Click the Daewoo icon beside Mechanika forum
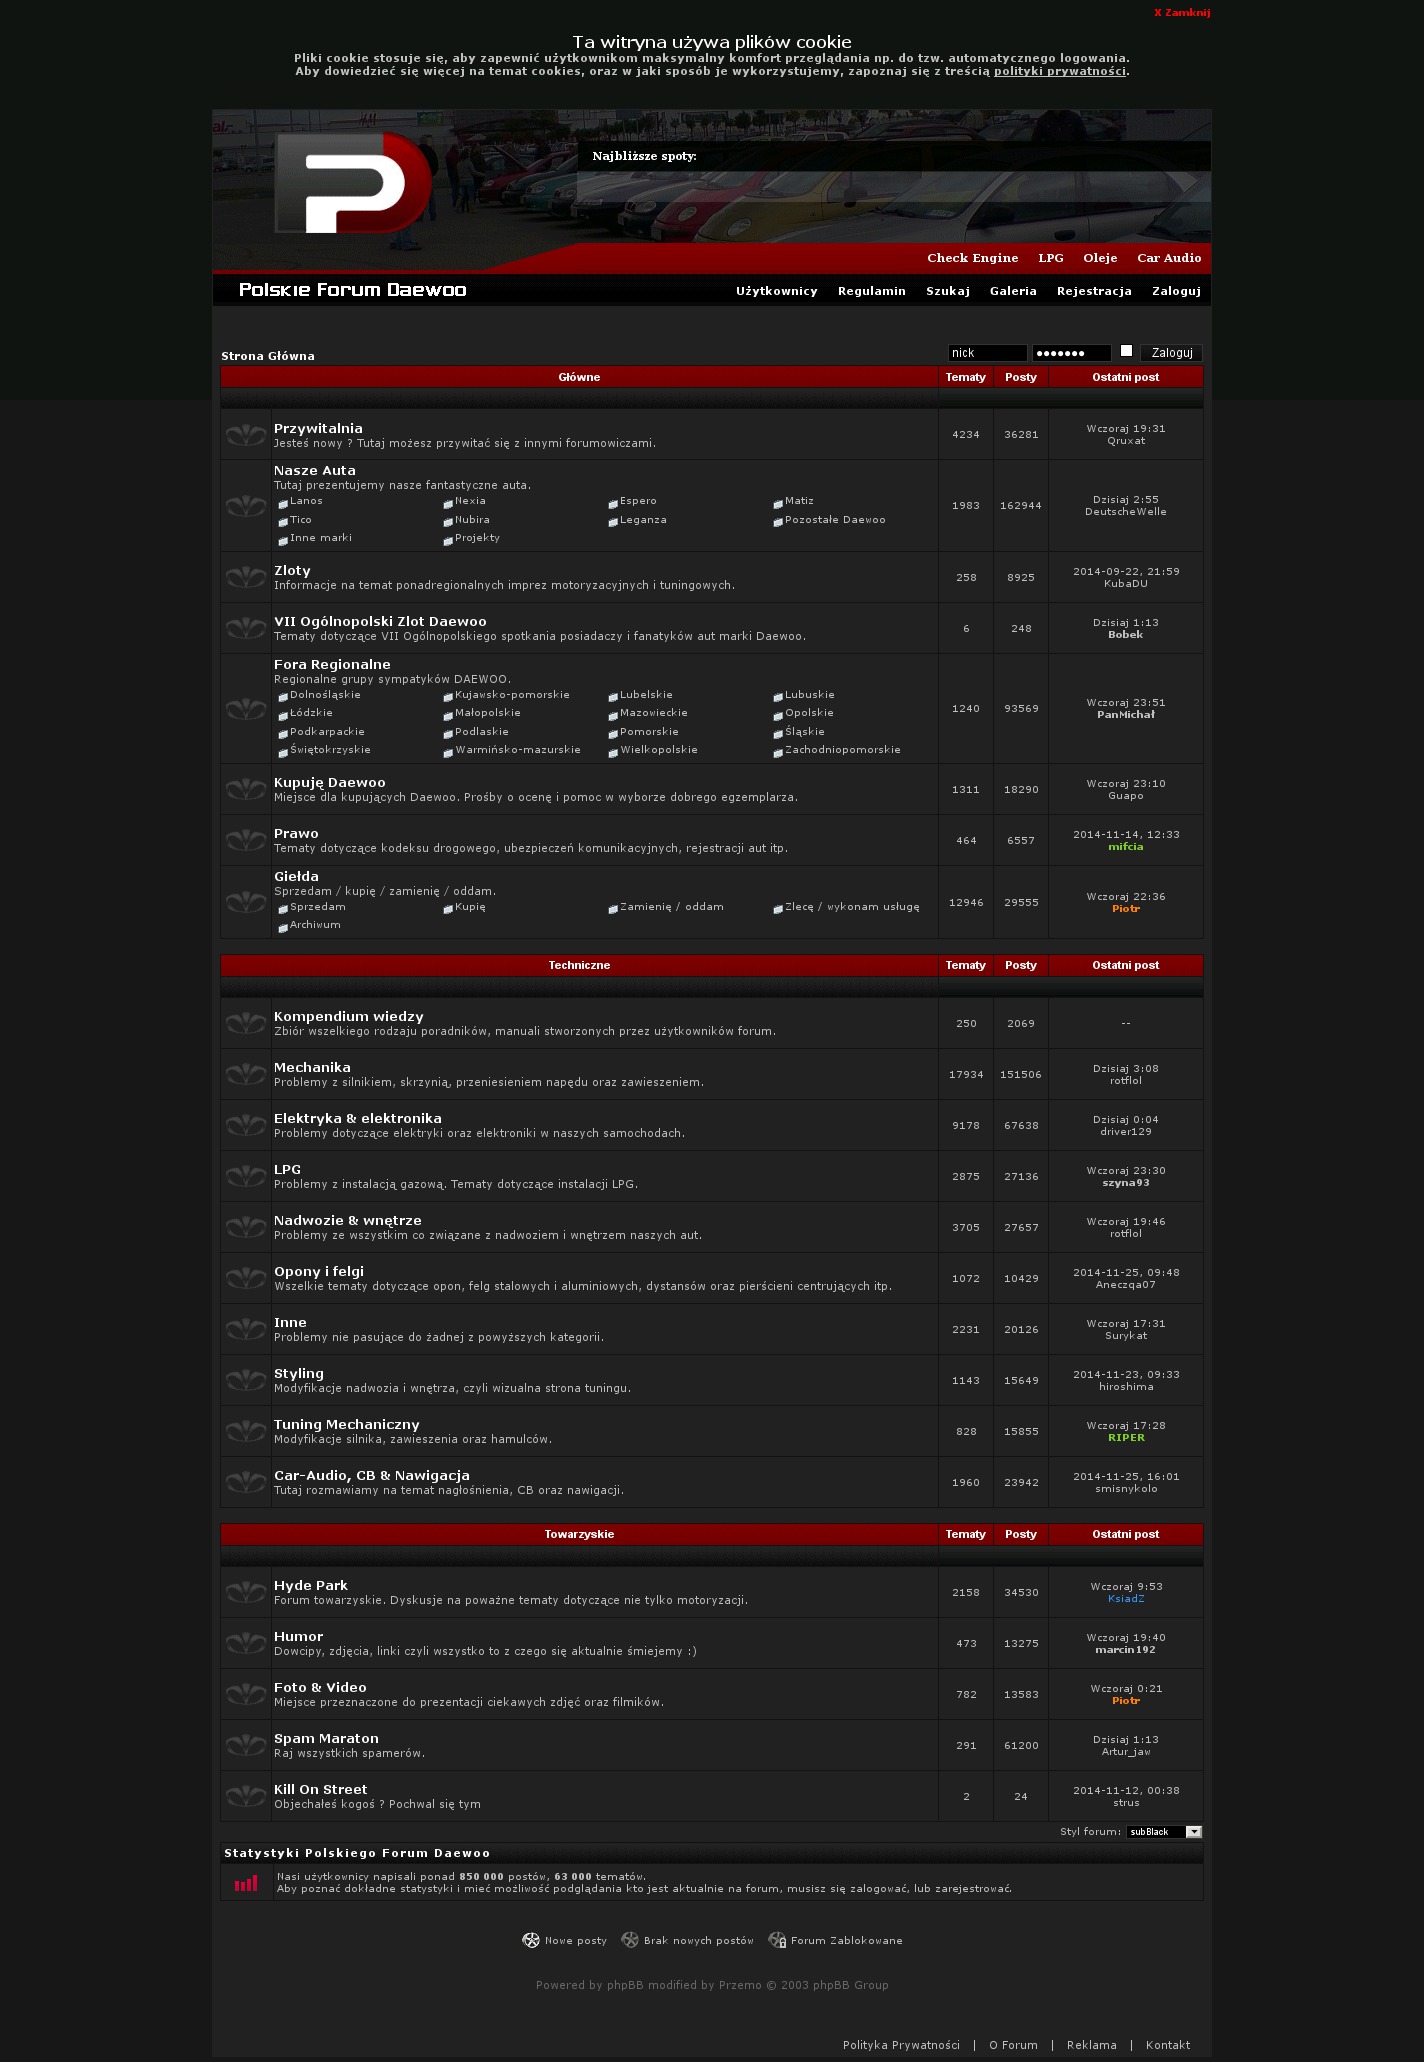The height and width of the screenshot is (2062, 1424). (x=245, y=1074)
